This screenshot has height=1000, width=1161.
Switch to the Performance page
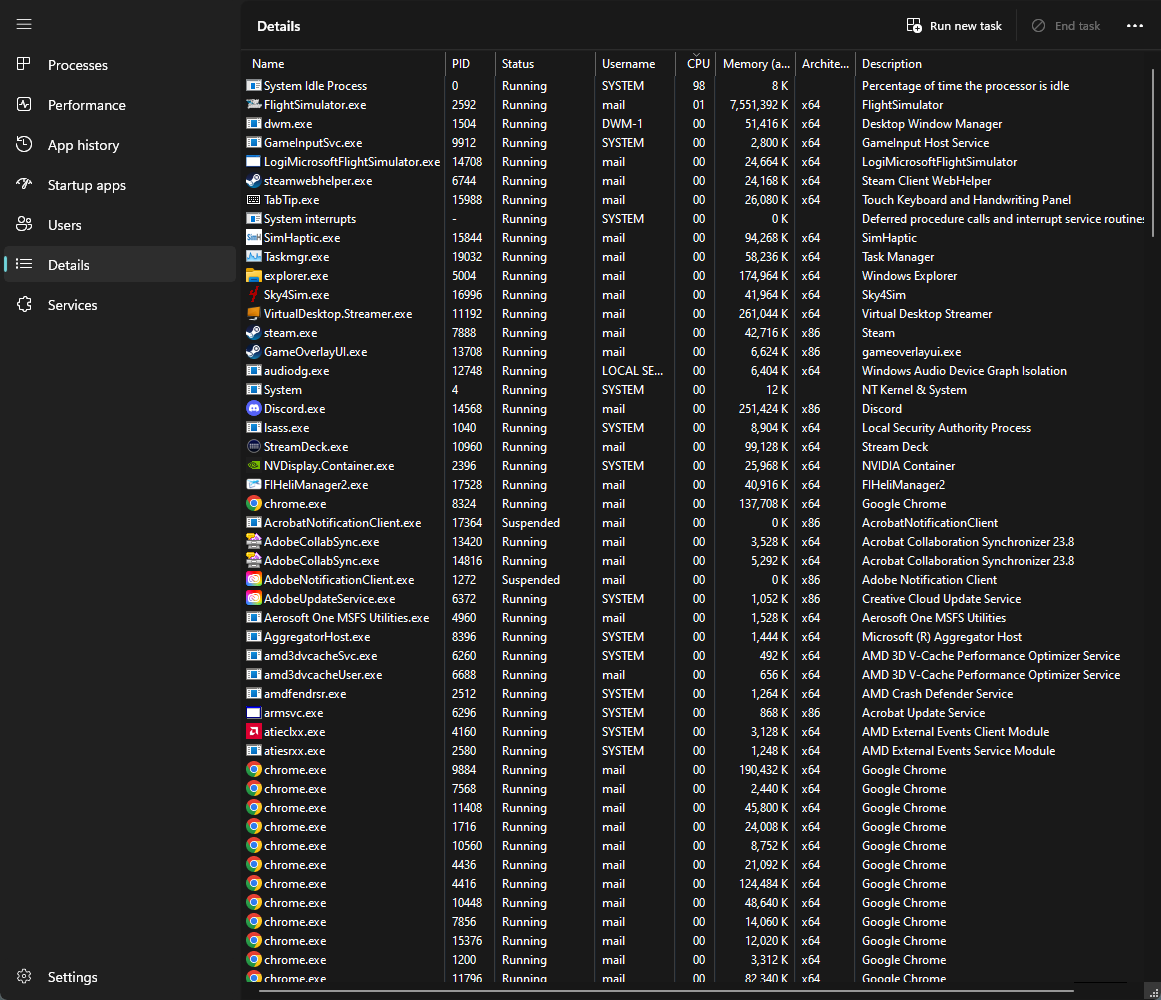(x=120, y=105)
